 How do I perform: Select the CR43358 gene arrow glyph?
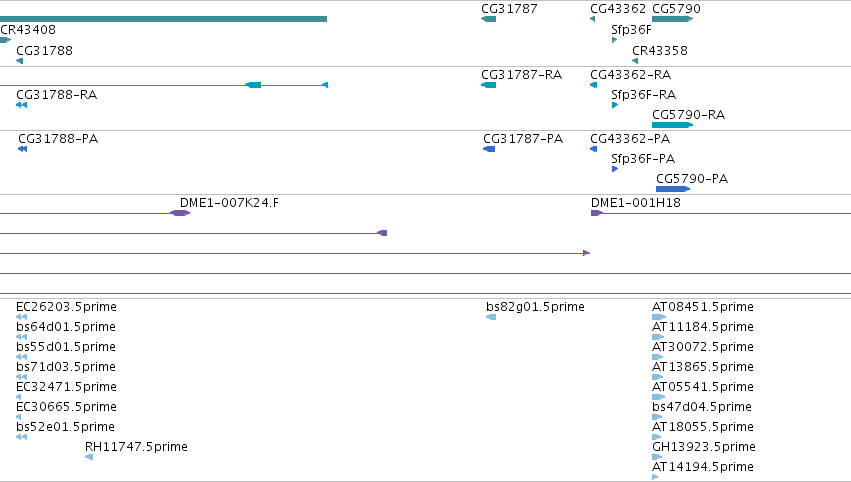tap(635, 61)
